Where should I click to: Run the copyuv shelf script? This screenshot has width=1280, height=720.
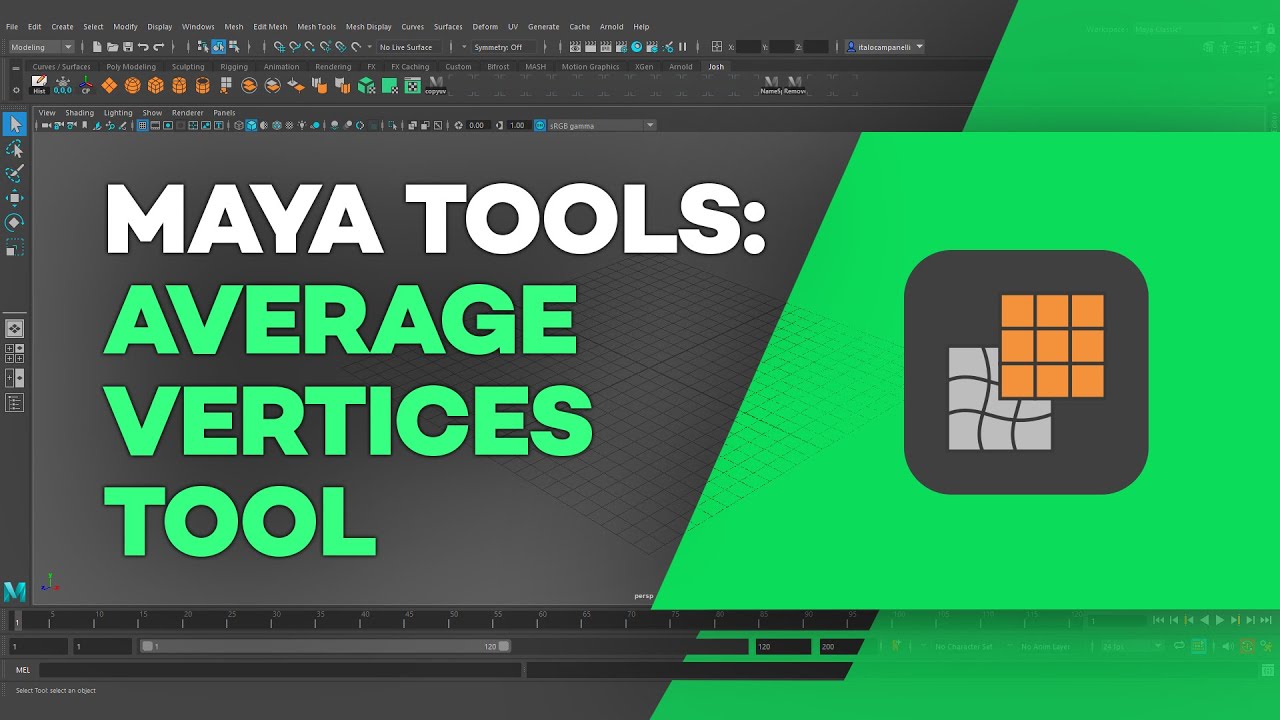[436, 85]
